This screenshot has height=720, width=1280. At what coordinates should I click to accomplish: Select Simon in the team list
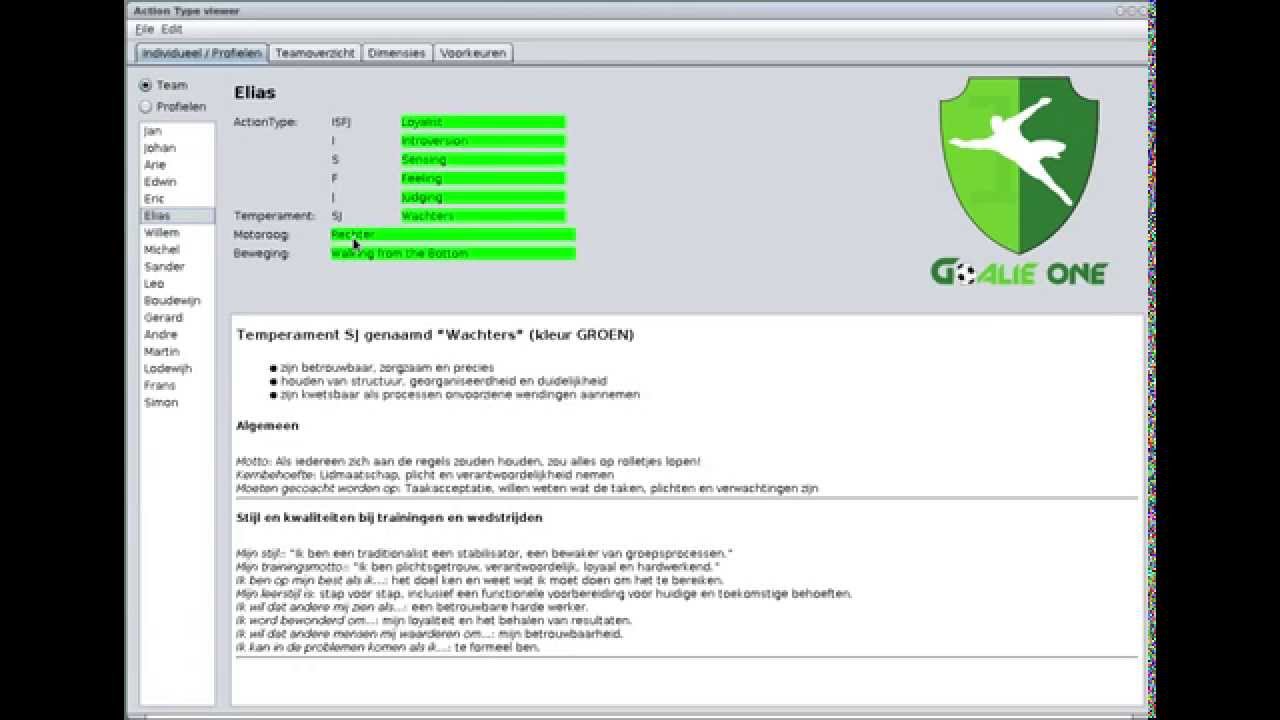pos(177,403)
